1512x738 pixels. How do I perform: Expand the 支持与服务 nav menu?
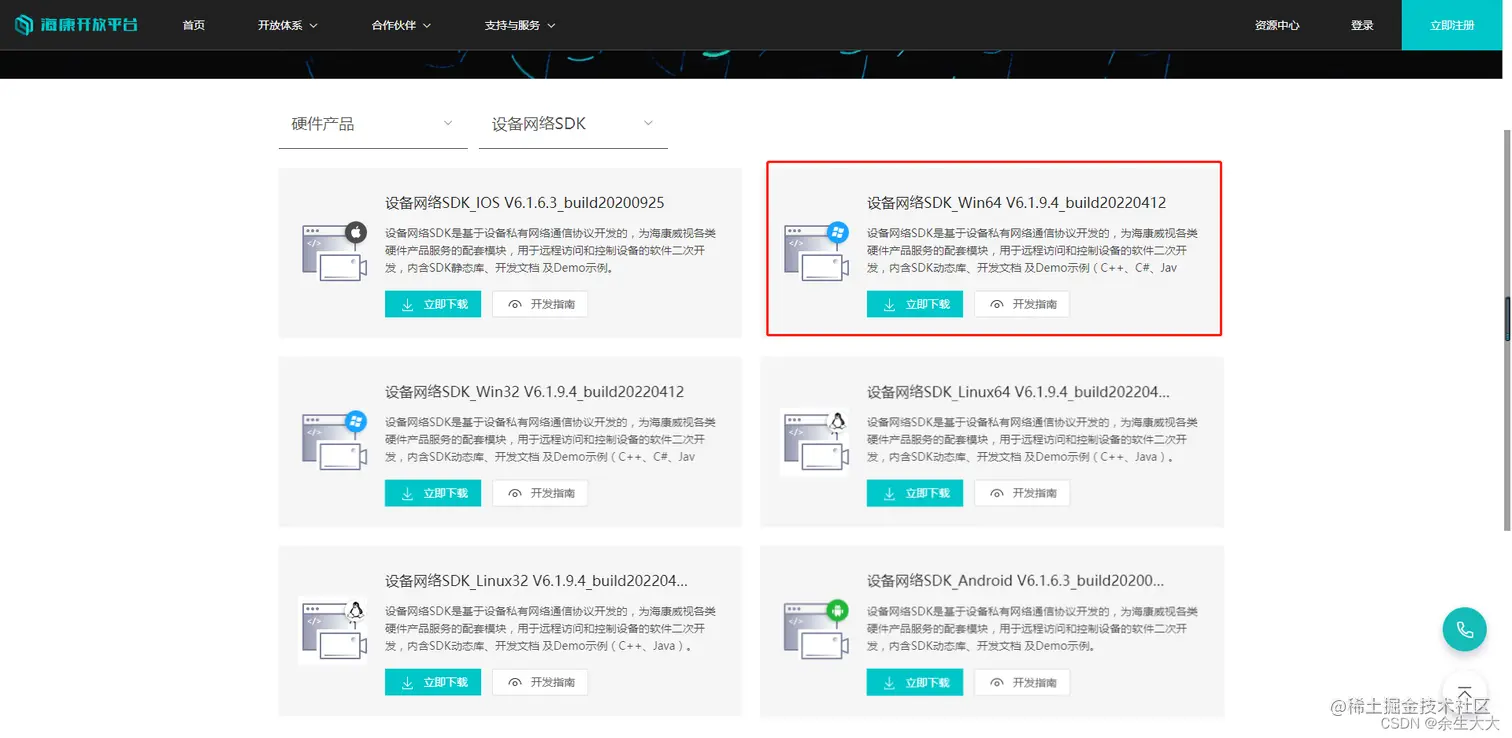click(520, 25)
